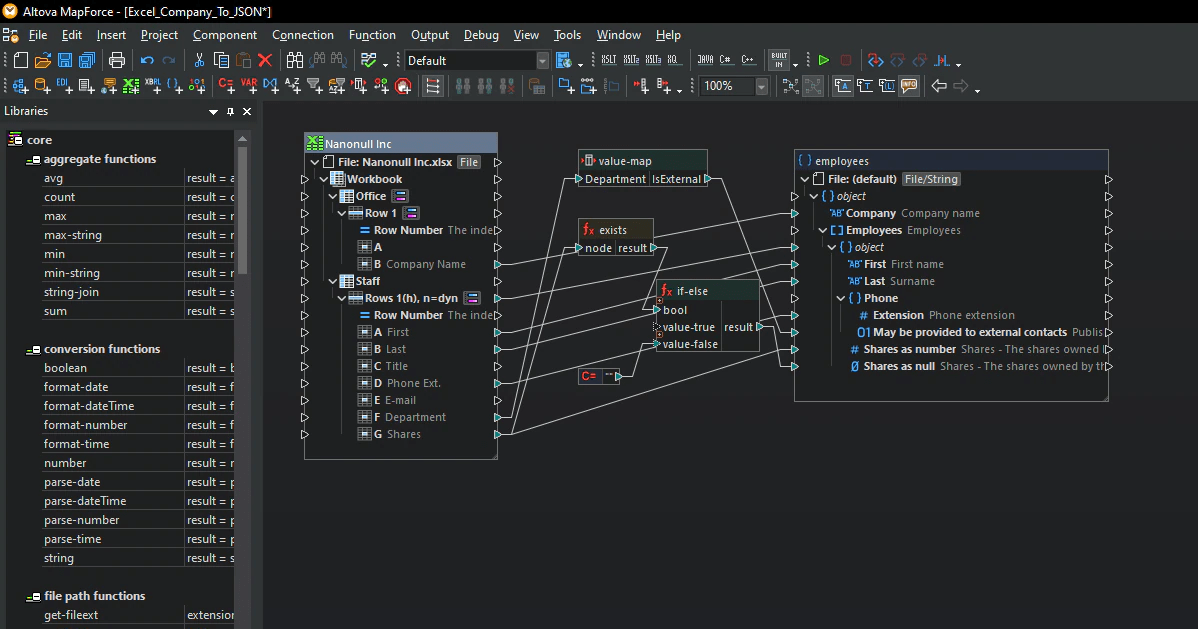Image resolution: width=1198 pixels, height=629 pixels.
Task: Select XSLT2 as transformation language
Action: pos(631,61)
